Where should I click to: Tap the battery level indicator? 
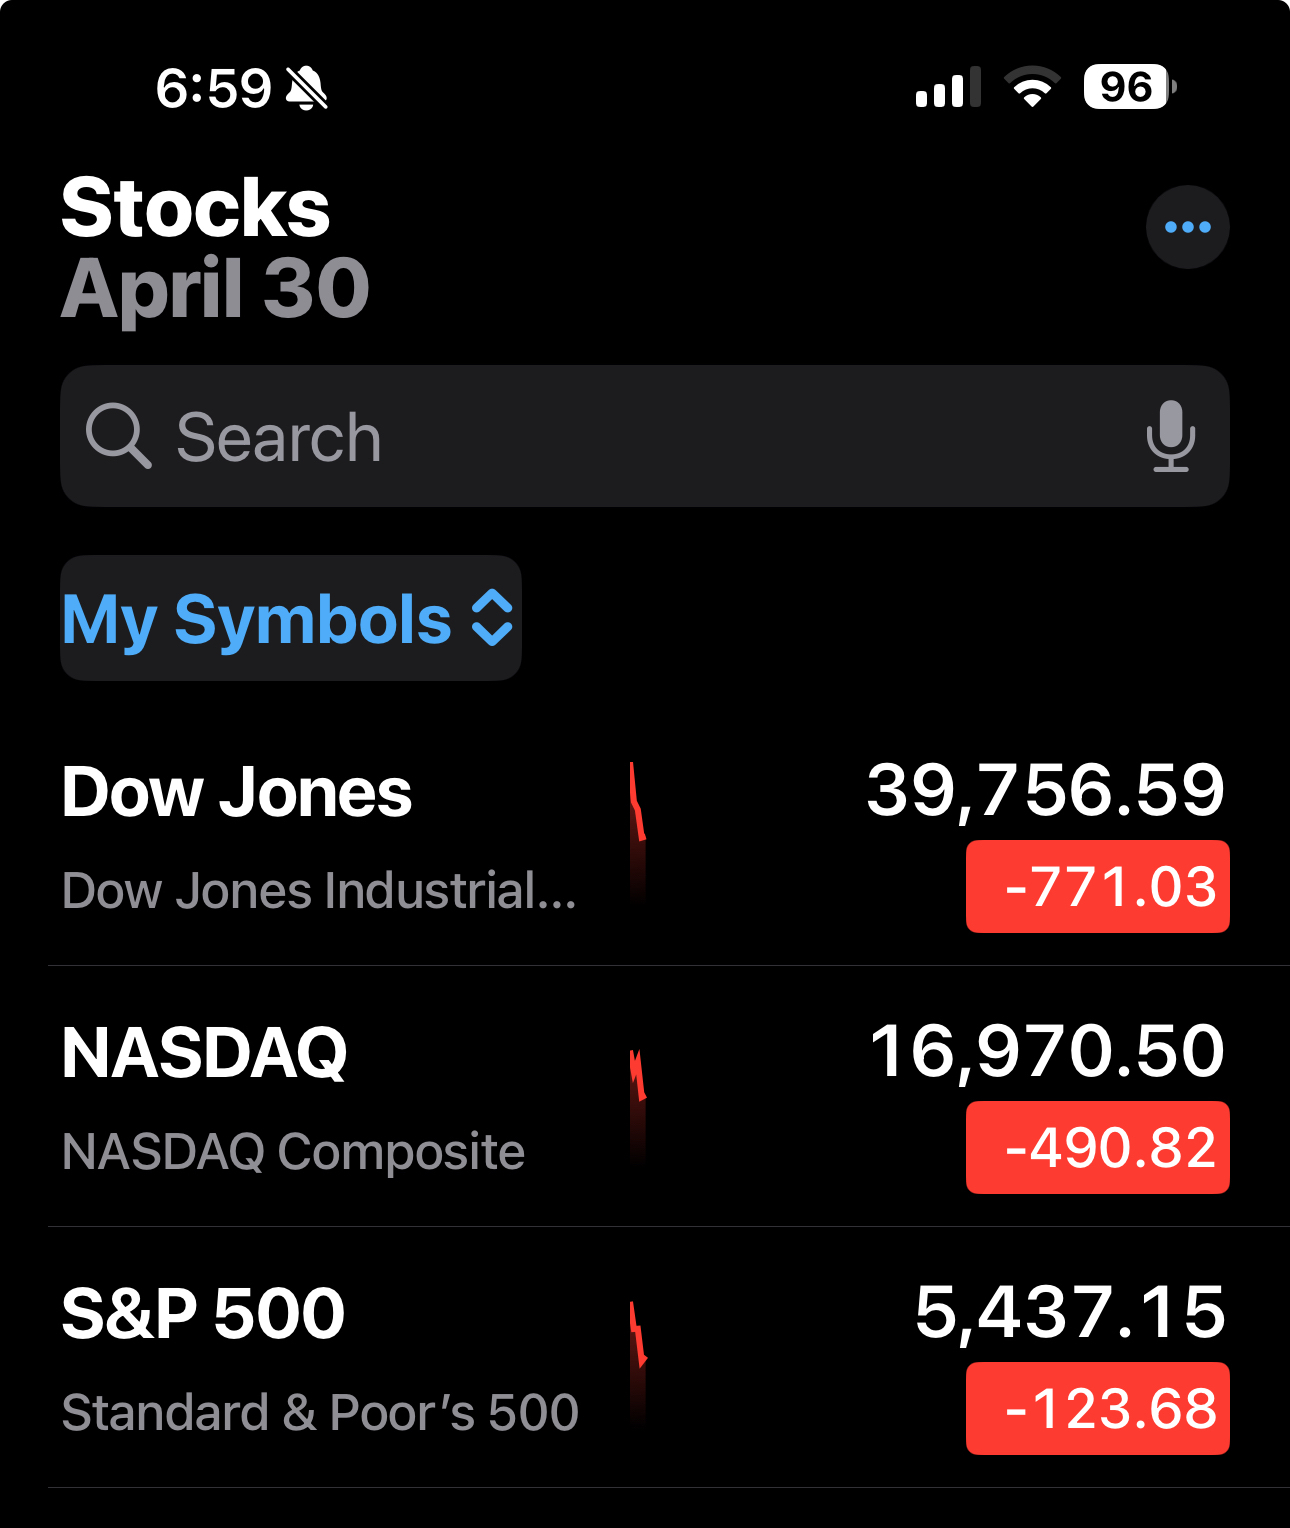tap(1130, 87)
